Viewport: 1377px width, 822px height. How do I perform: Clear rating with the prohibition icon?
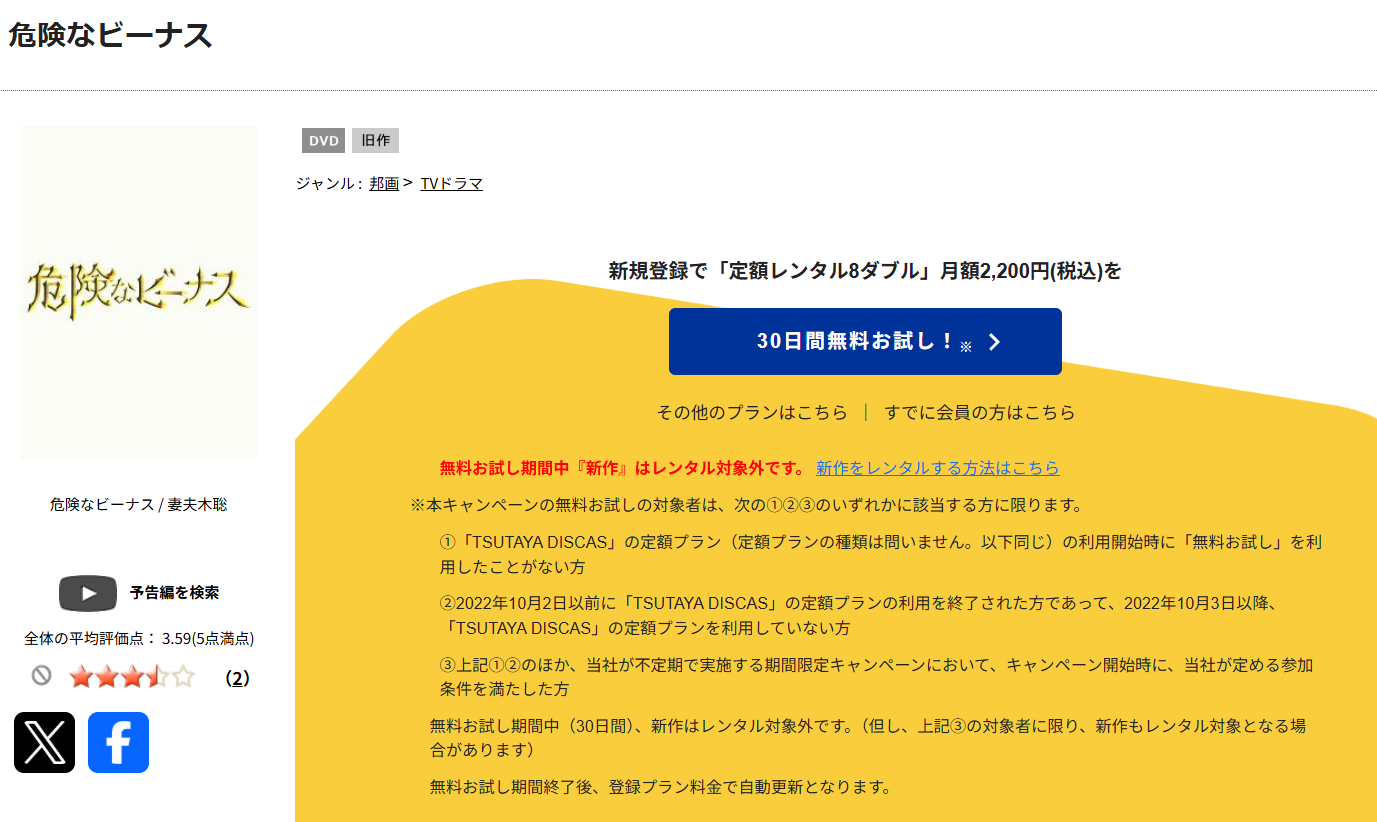[x=41, y=676]
